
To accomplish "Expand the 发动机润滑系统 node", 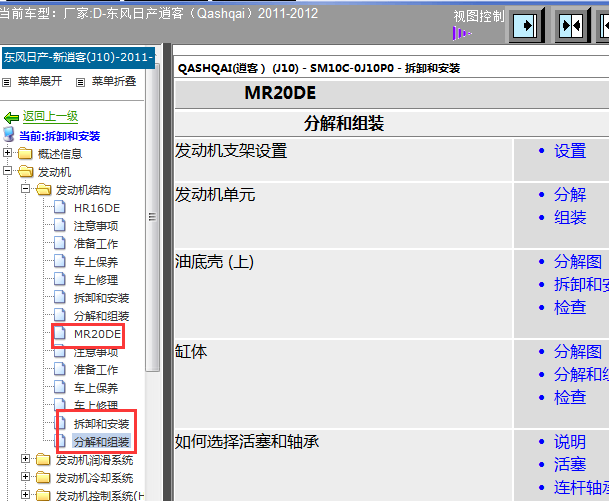I will 25,459.
